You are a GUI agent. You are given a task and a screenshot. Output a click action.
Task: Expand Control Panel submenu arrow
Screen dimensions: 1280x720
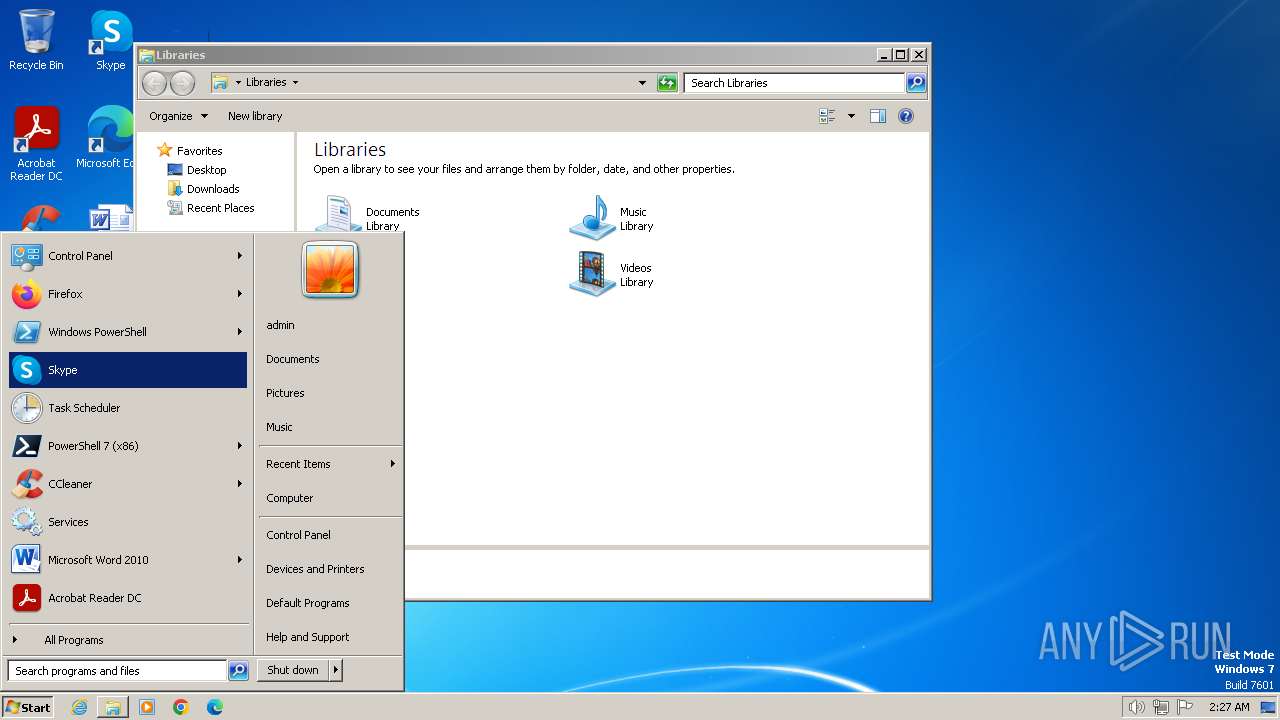[239, 256]
